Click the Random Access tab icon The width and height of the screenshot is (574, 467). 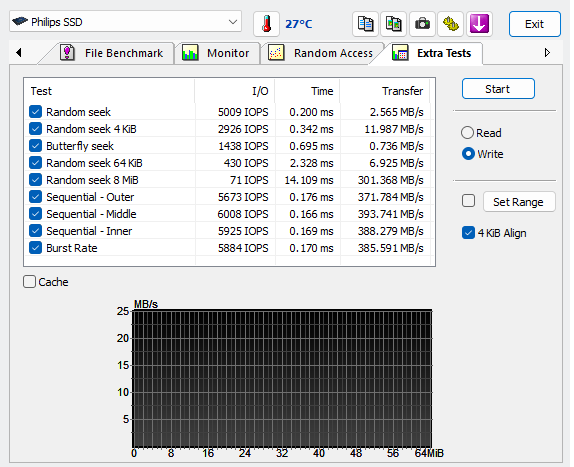[x=276, y=53]
